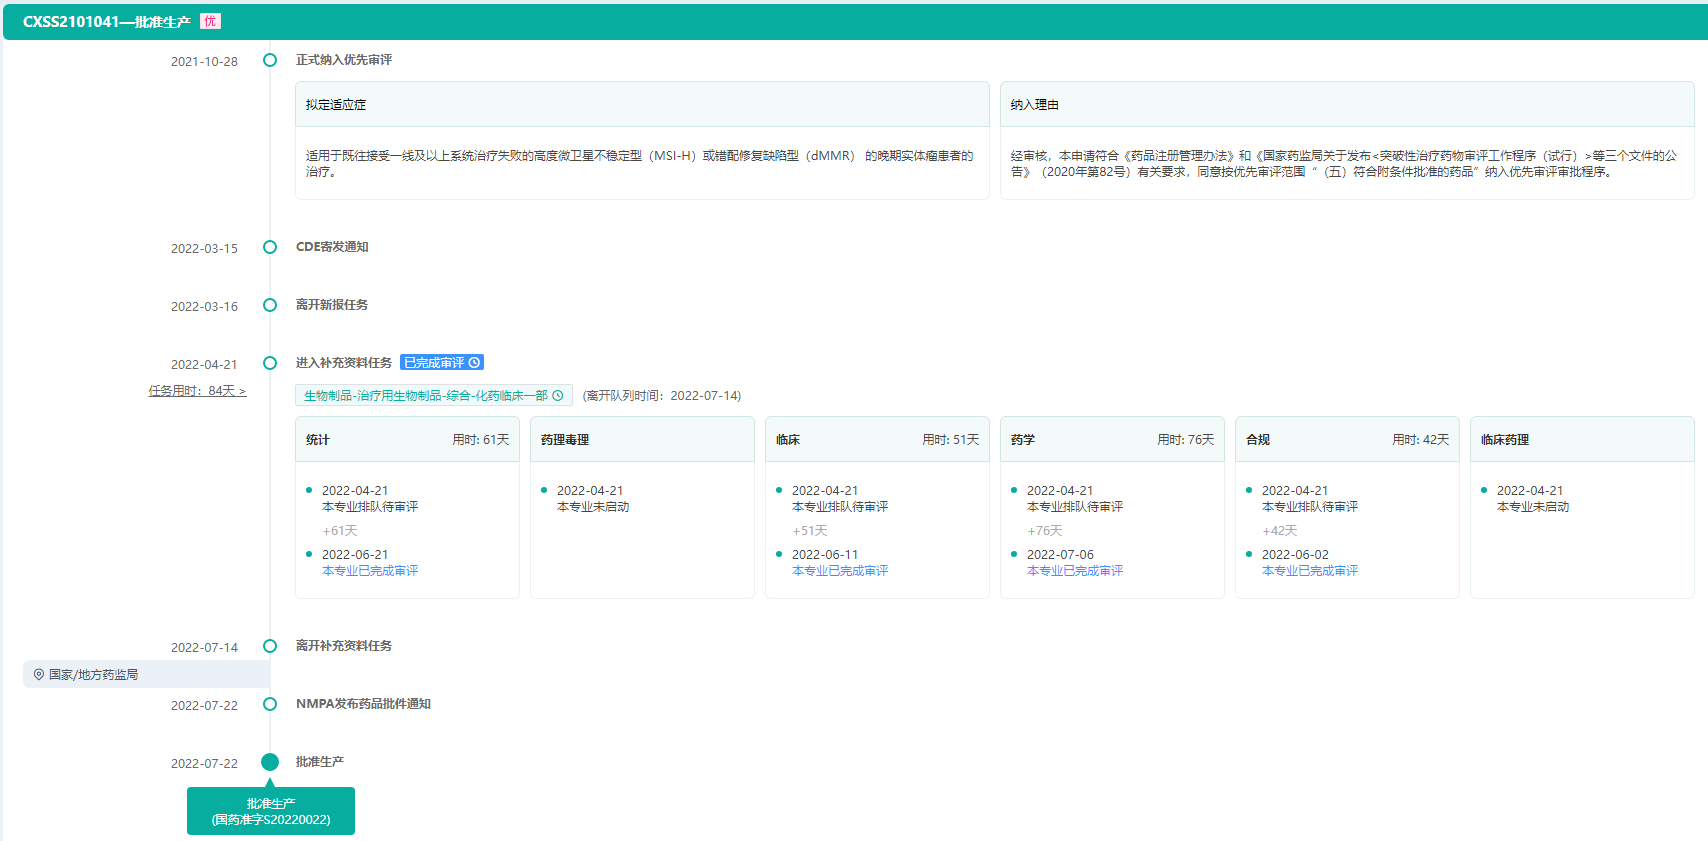Click the 批准生产 国药准字S20220022 tooltip box
This screenshot has height=841, width=1708.
(271, 811)
